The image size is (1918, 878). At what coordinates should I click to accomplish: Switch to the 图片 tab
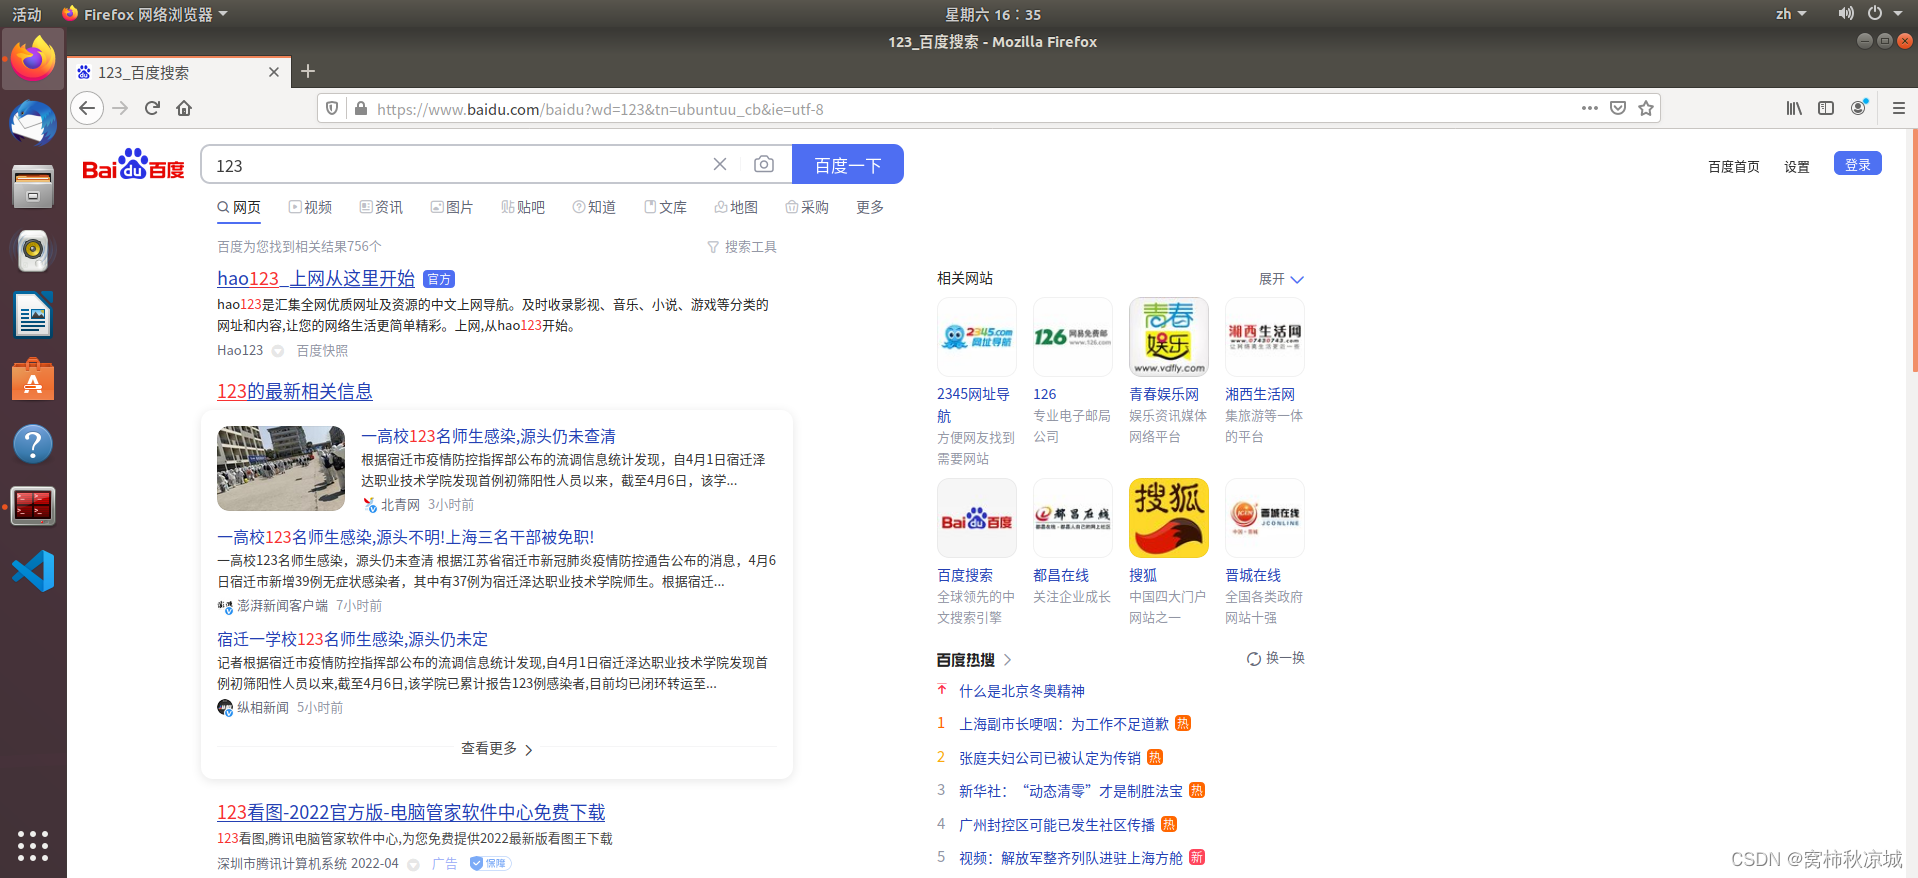pyautogui.click(x=452, y=207)
